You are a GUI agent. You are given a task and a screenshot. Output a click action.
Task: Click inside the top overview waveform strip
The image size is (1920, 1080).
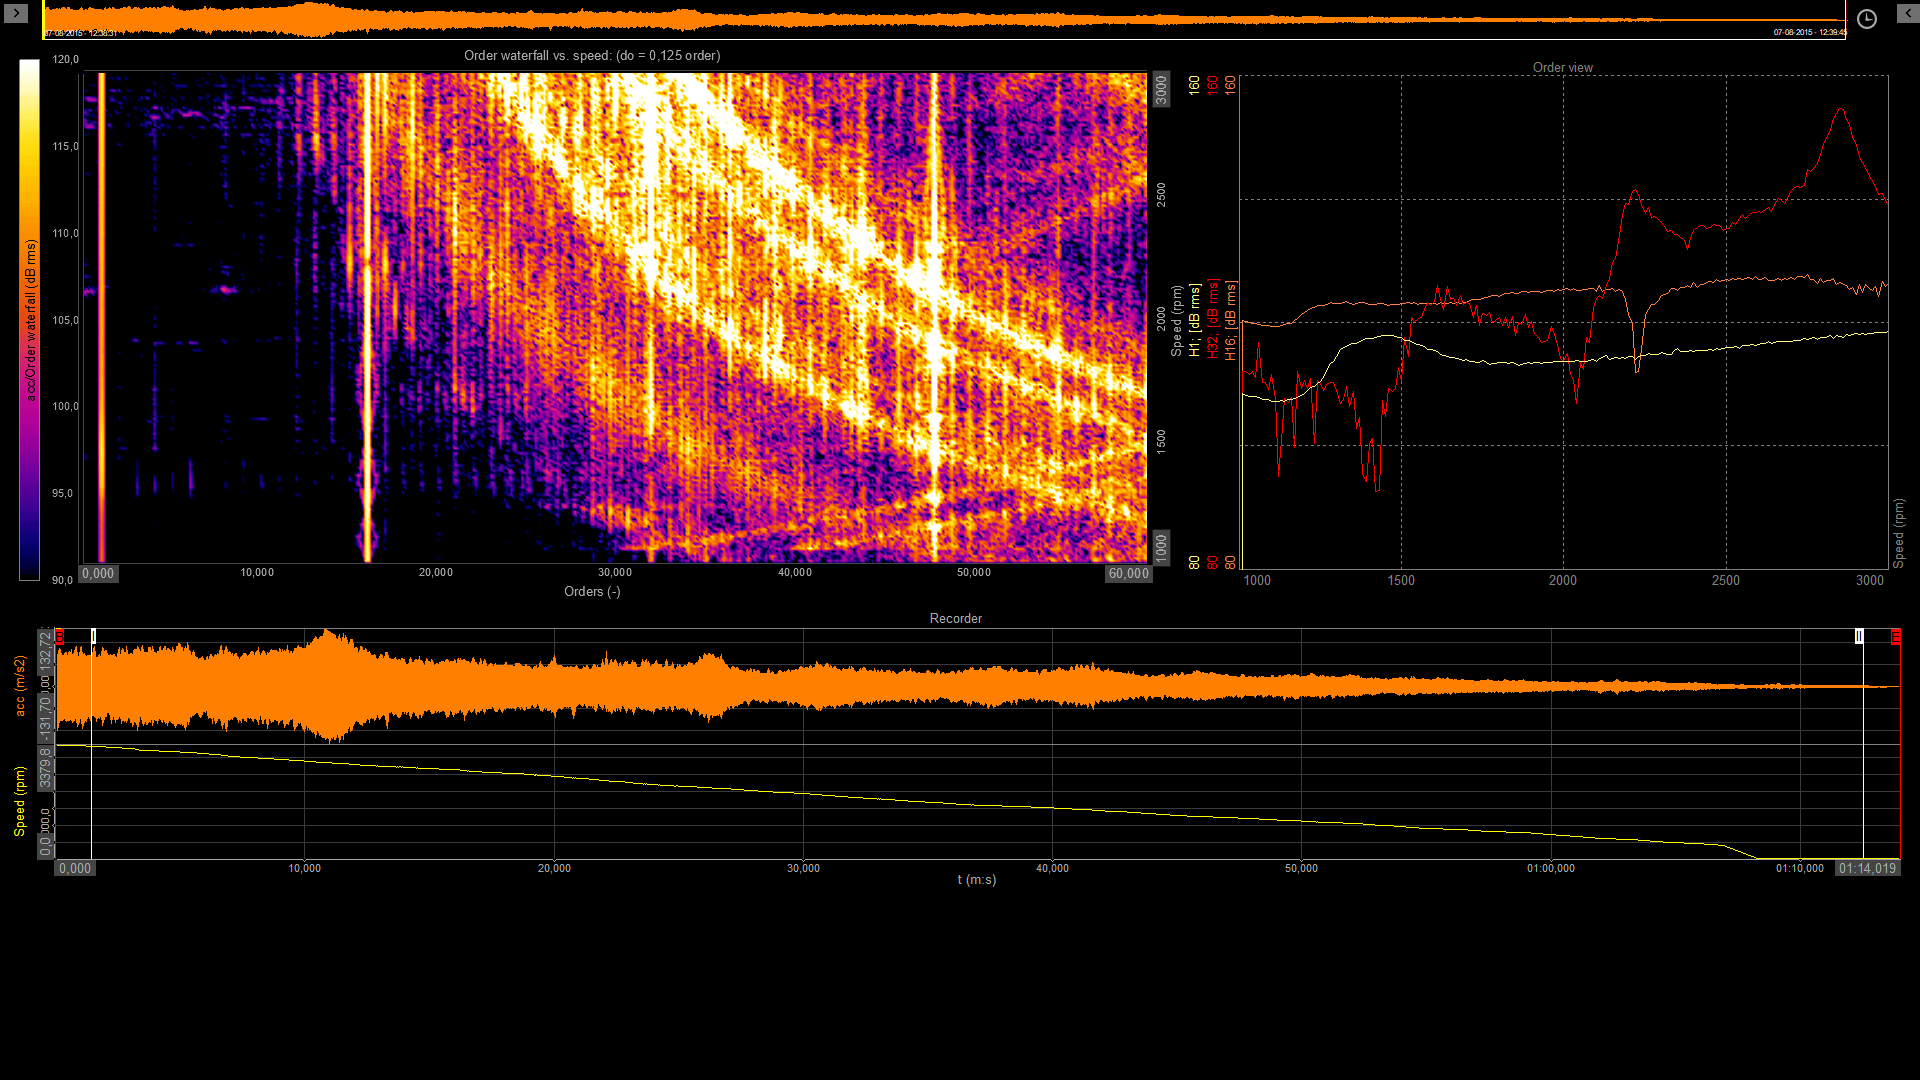point(944,20)
